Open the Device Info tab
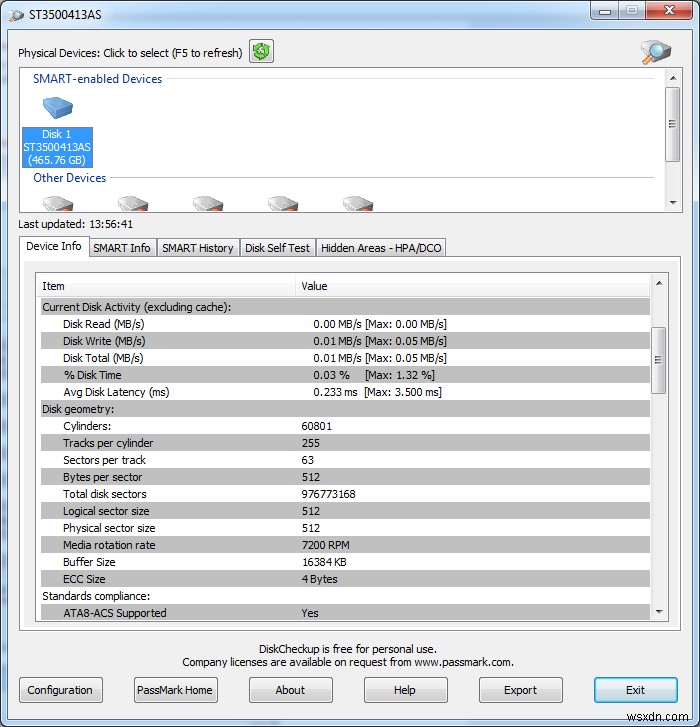The width and height of the screenshot is (700, 727). (54, 246)
